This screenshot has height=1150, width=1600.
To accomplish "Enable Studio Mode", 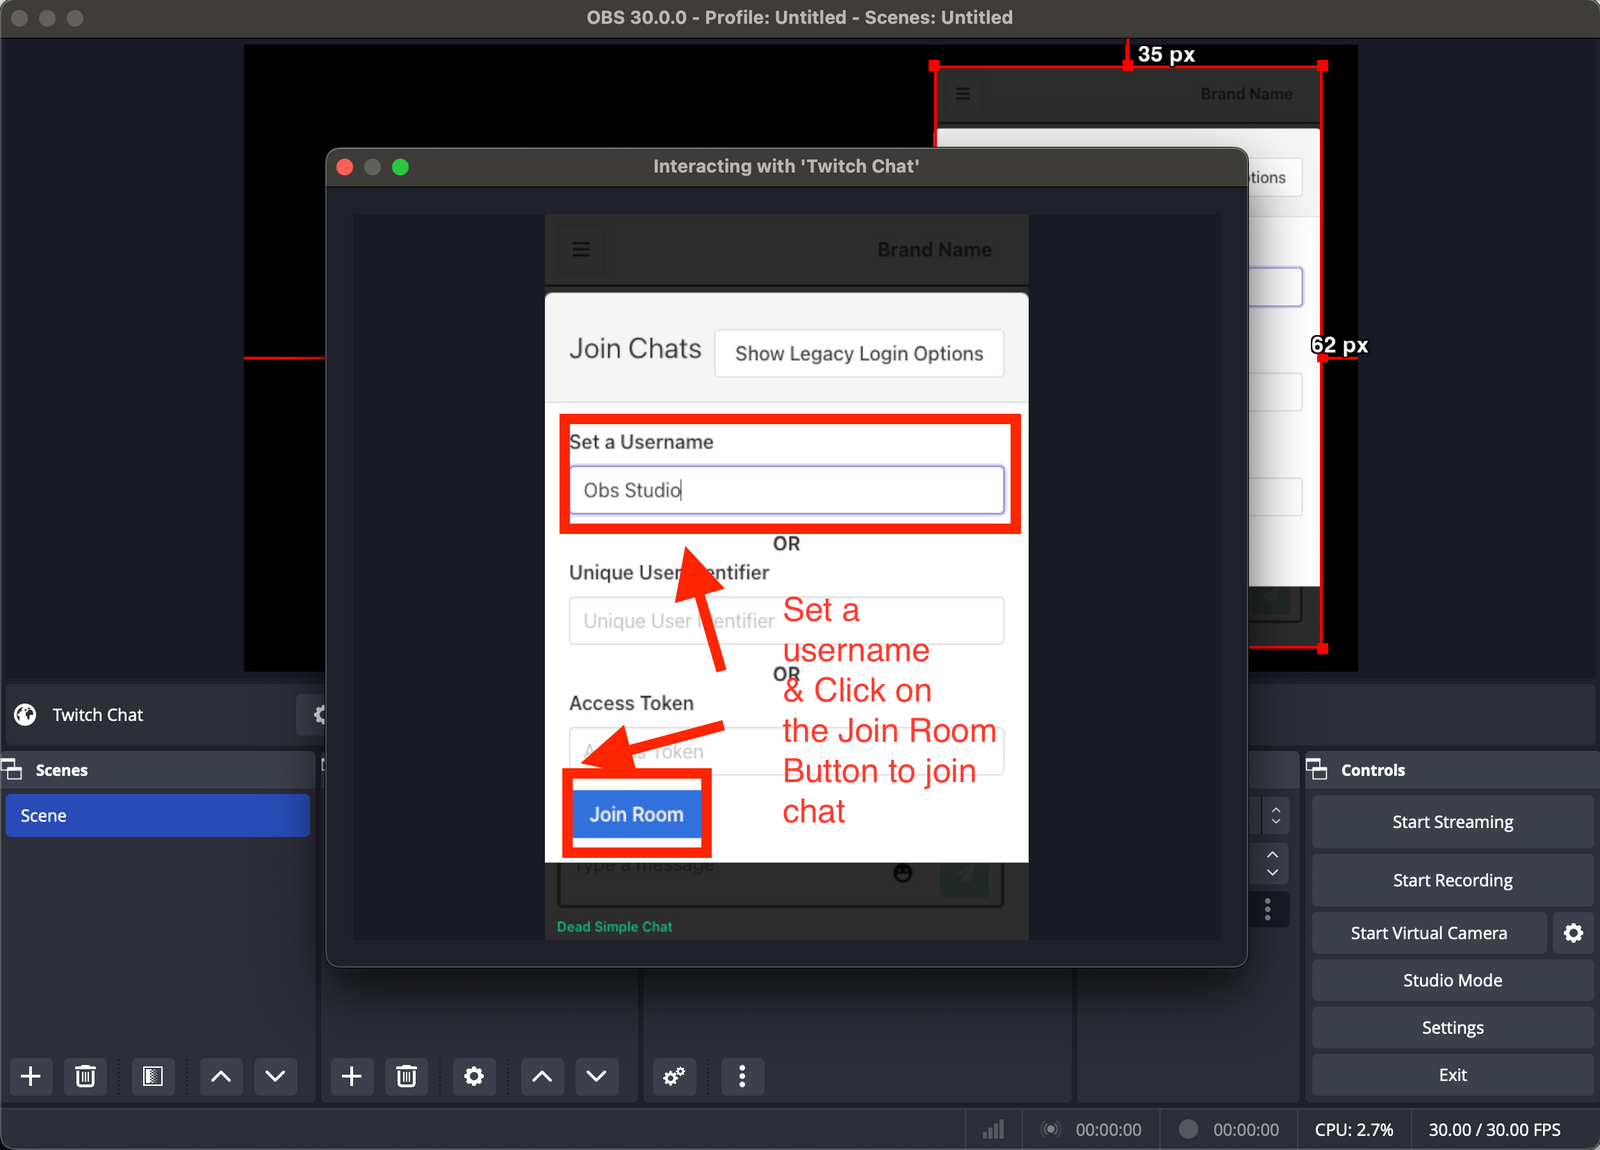I will click(x=1451, y=980).
